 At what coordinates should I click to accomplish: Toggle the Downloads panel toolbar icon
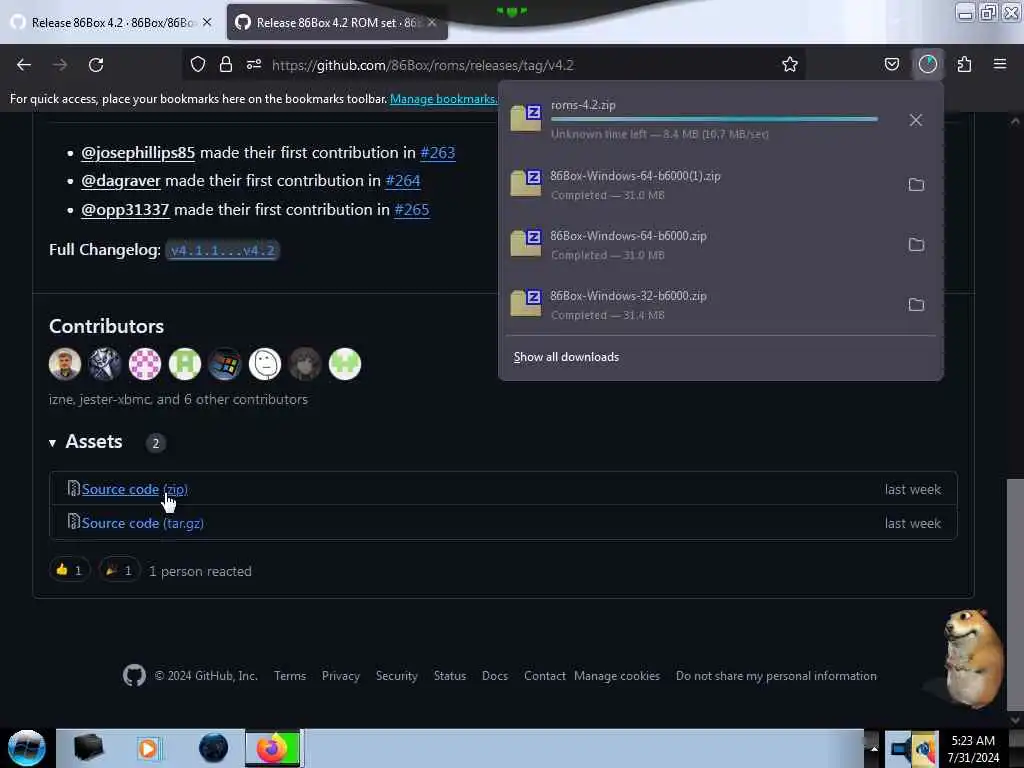pyautogui.click(x=928, y=65)
